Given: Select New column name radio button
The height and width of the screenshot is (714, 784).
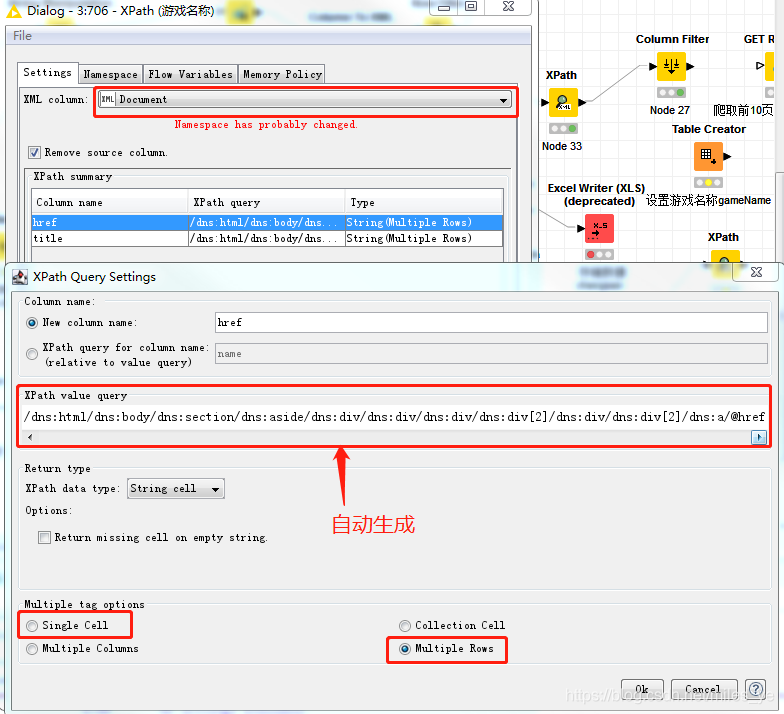Looking at the screenshot, I should (32, 323).
